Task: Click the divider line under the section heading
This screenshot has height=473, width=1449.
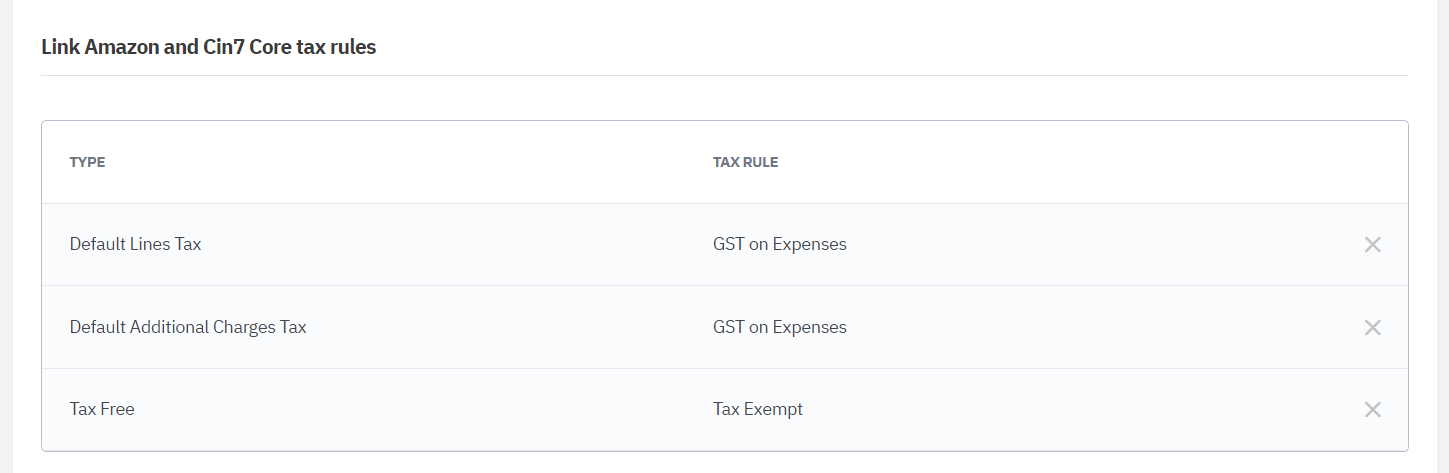Action: pos(724,76)
